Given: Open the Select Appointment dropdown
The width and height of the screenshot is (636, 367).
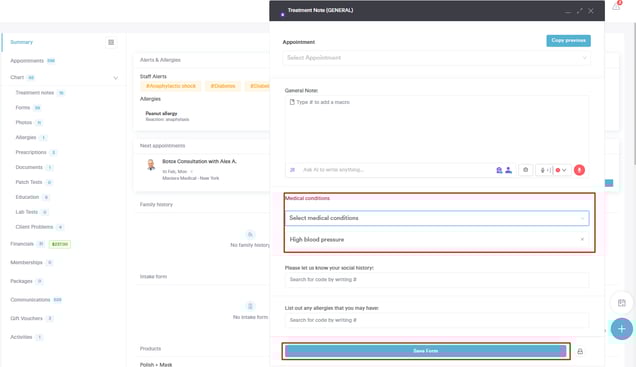Looking at the screenshot, I should pos(436,58).
